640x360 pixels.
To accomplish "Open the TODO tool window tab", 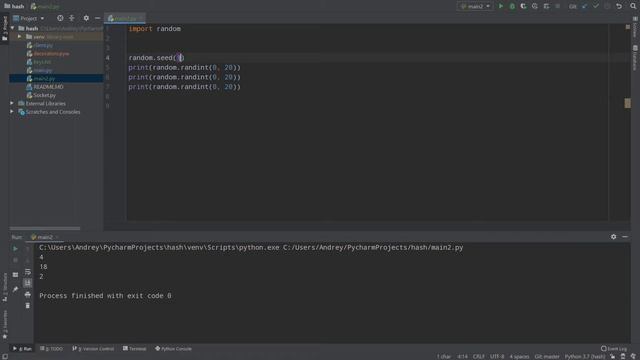I will pos(52,349).
